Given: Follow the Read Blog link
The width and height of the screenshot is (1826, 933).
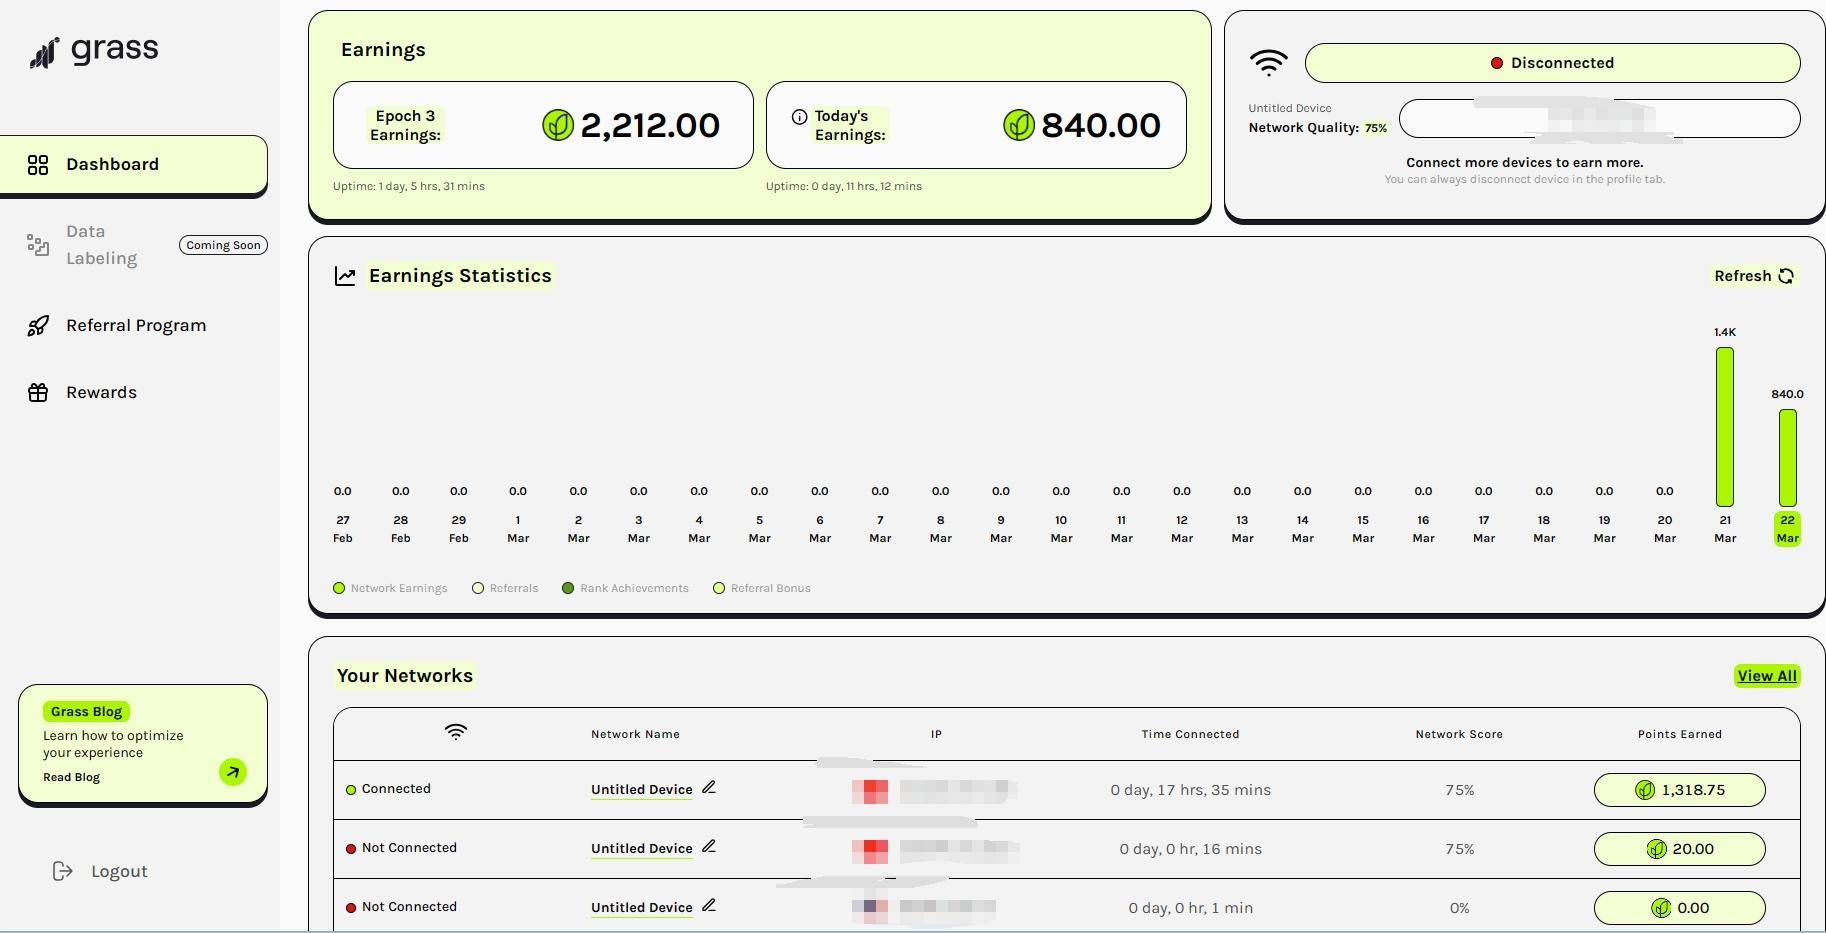Looking at the screenshot, I should [x=72, y=777].
